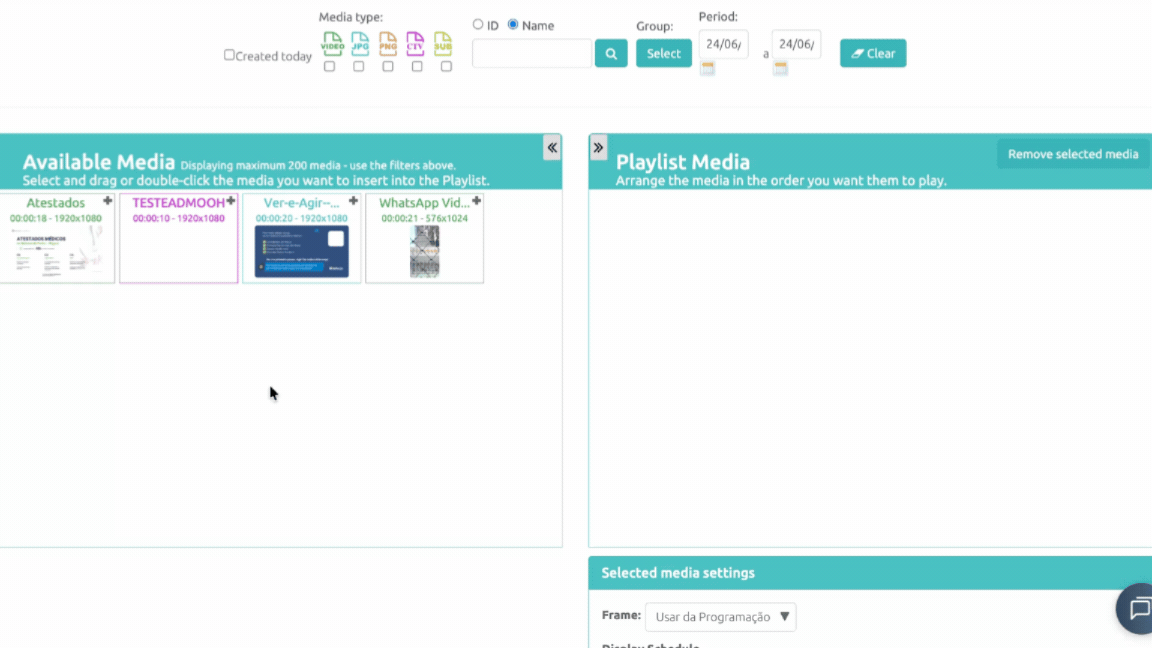Open the chat support bubble
The height and width of the screenshot is (648, 1152).
(1137, 608)
